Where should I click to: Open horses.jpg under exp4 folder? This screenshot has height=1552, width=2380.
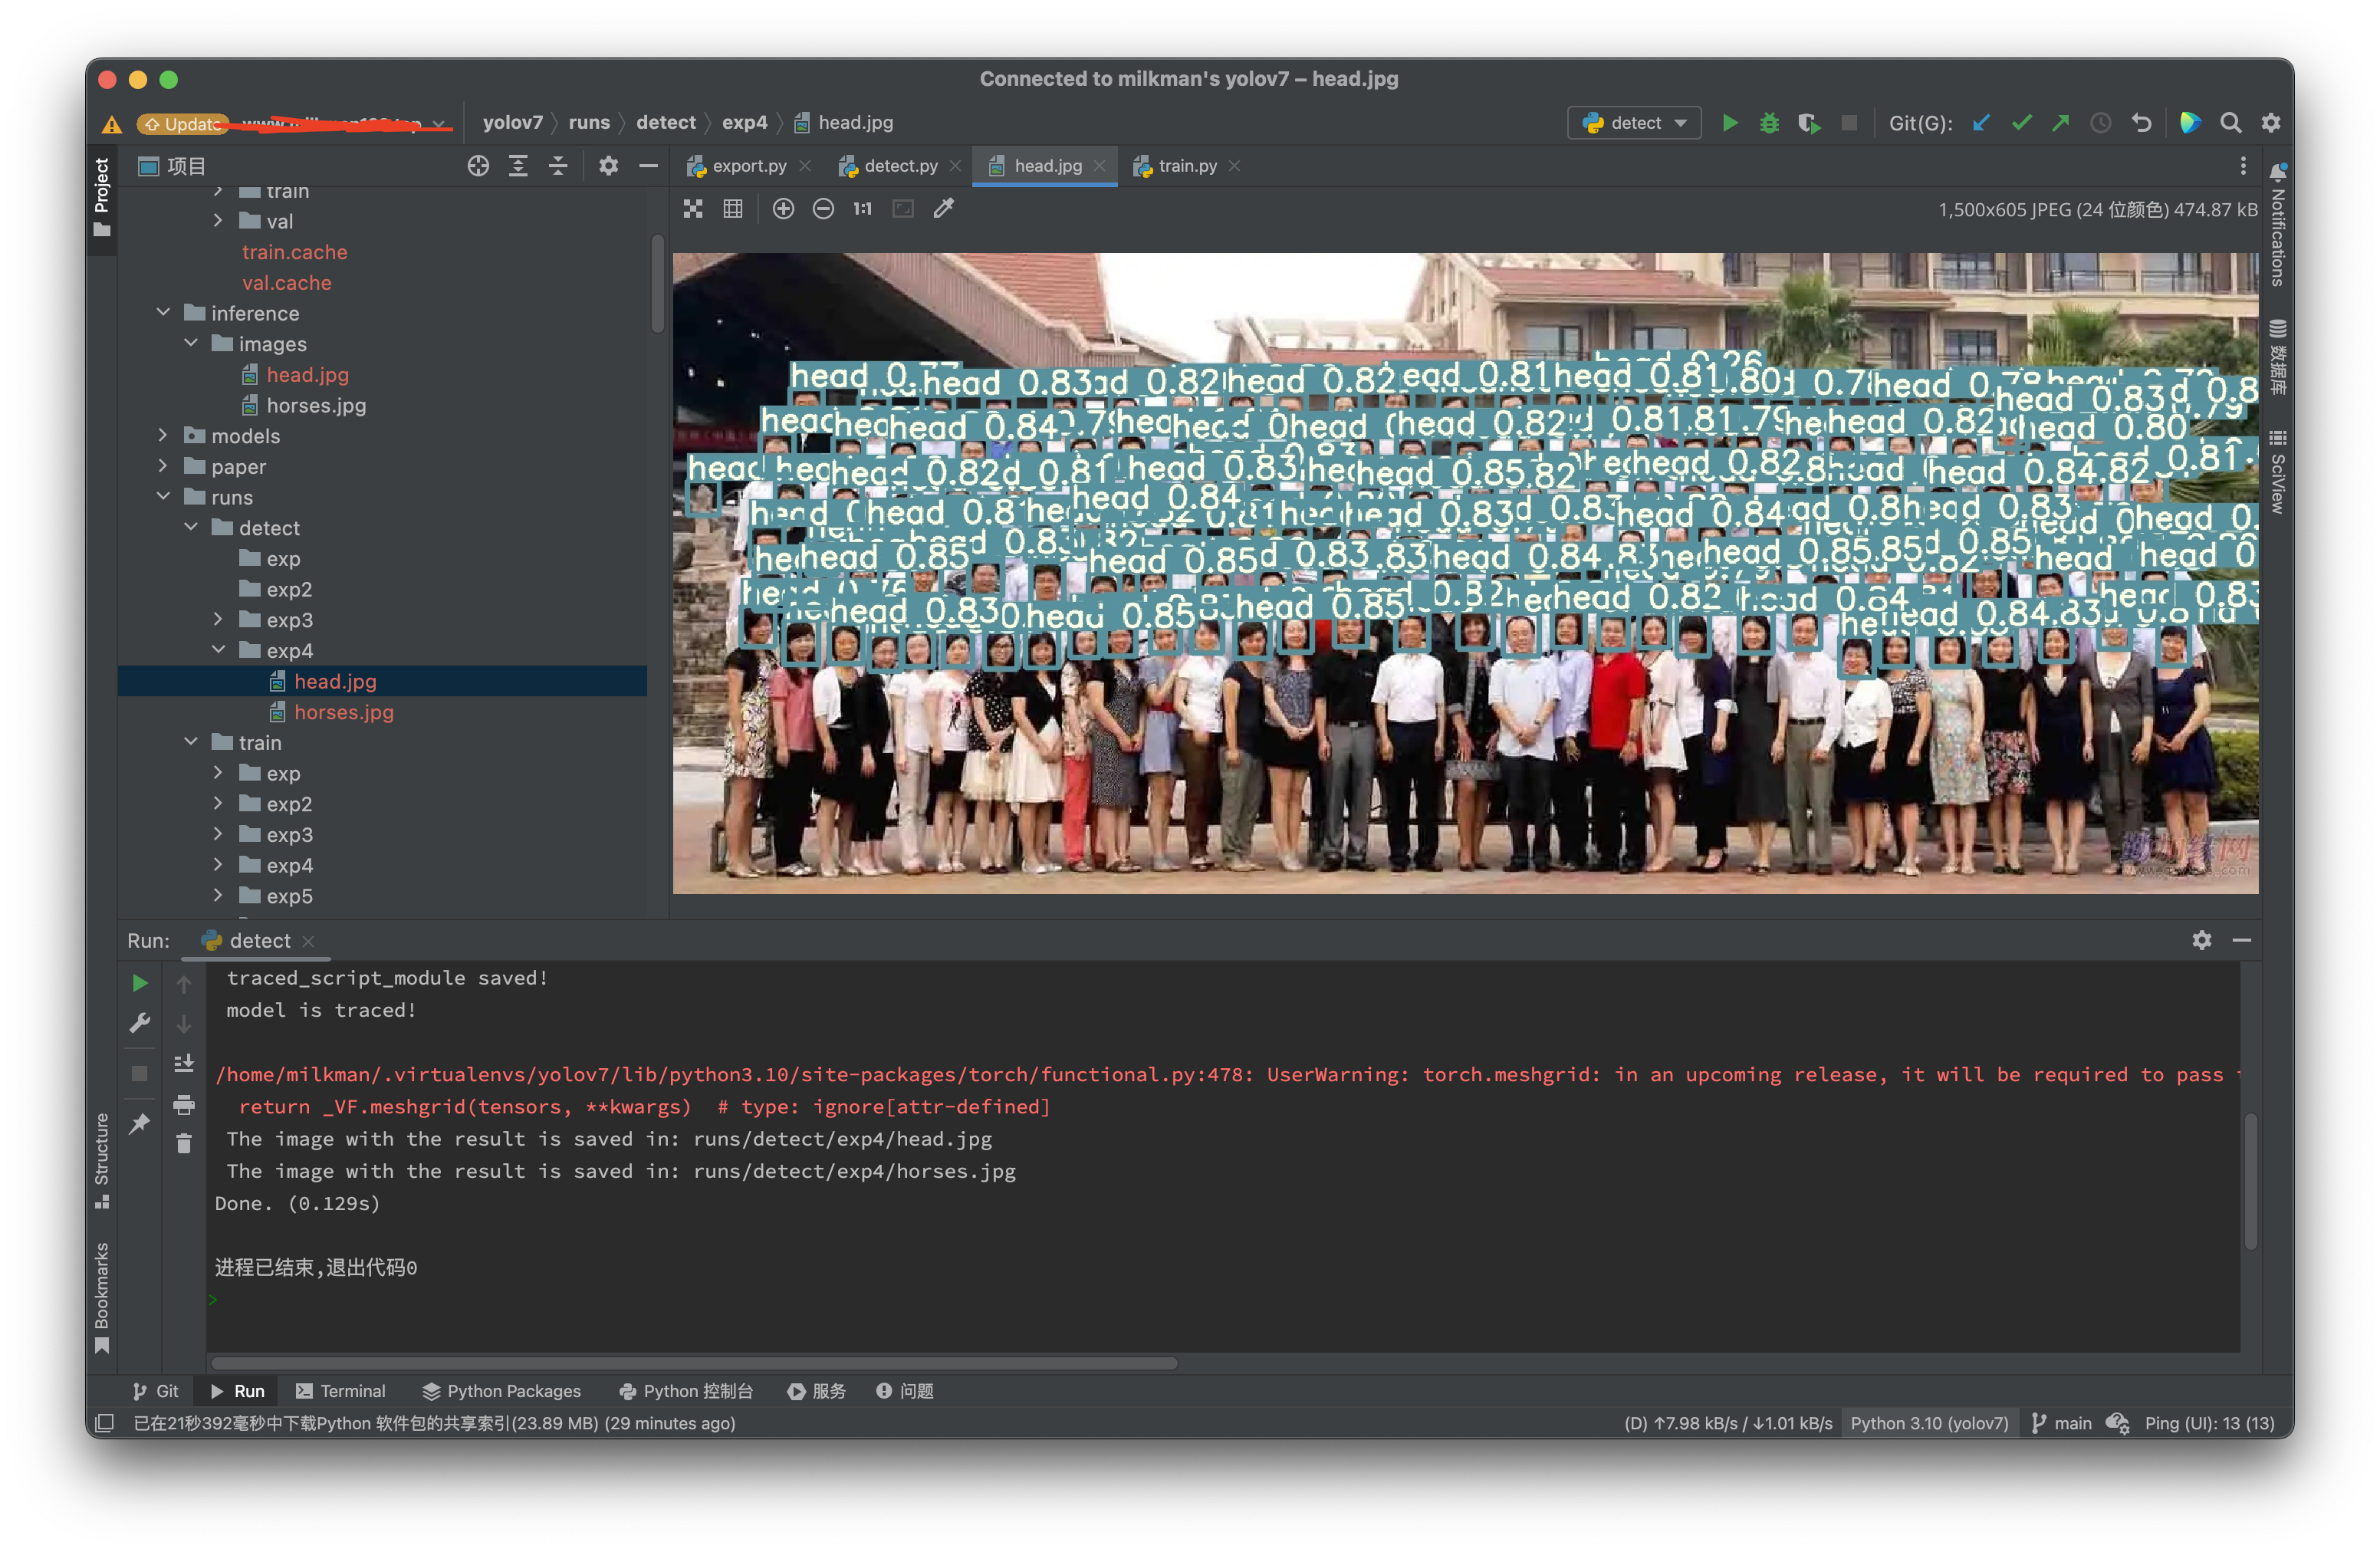tap(343, 712)
